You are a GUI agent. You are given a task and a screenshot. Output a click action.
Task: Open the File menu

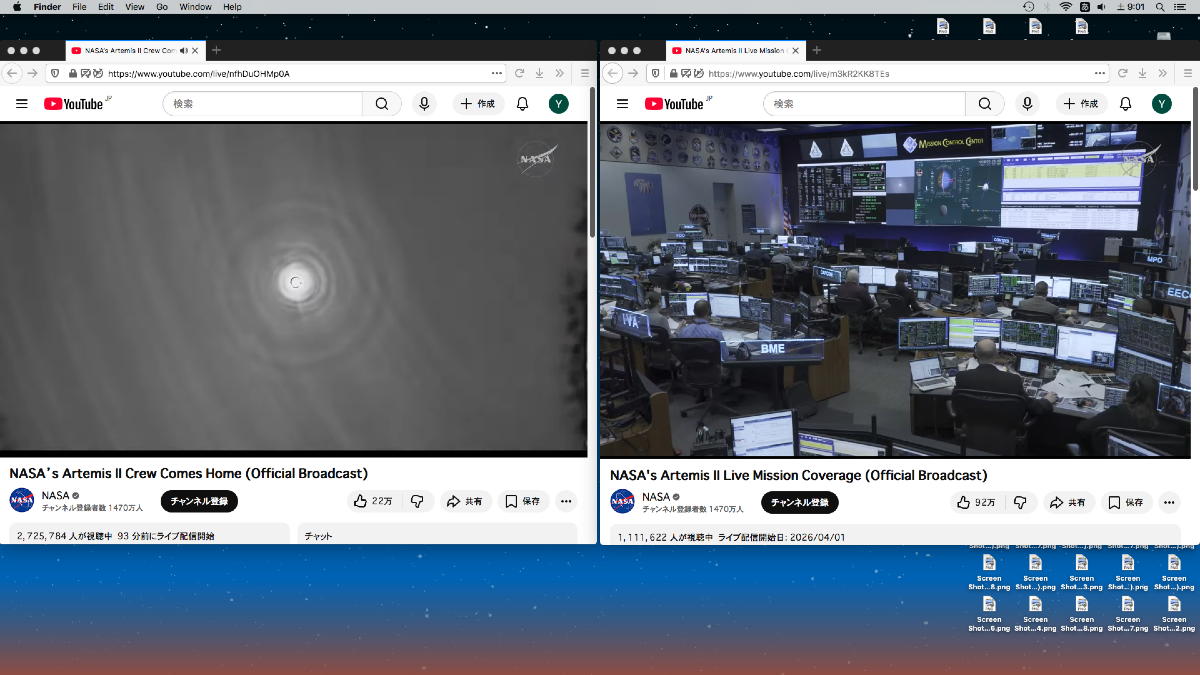tap(79, 7)
